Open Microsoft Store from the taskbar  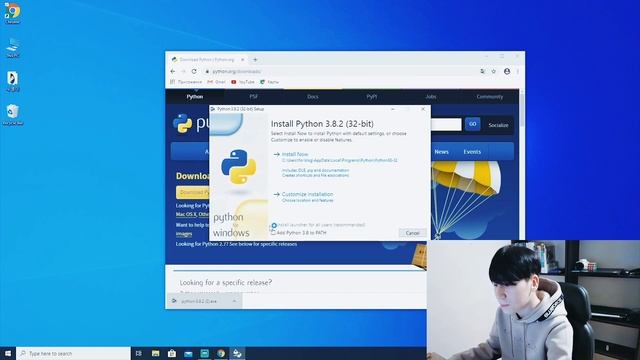[x=172, y=353]
